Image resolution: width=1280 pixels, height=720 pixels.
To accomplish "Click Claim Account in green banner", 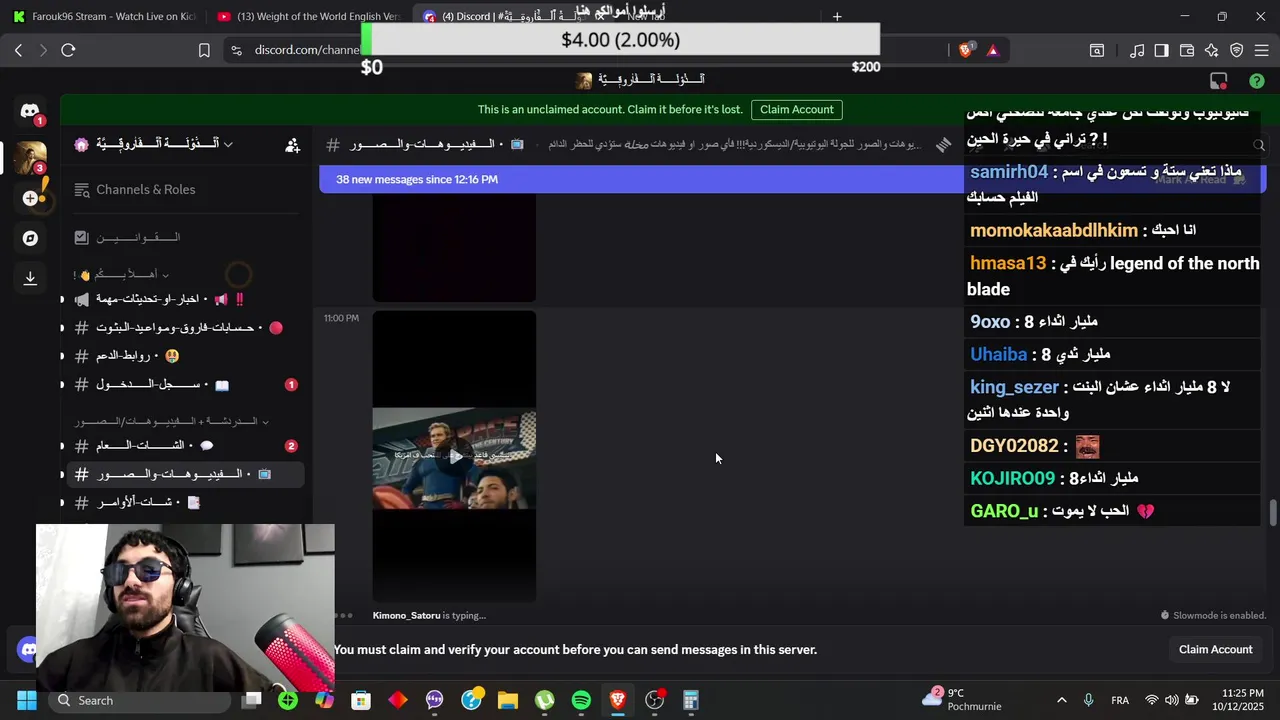I will tap(796, 110).
